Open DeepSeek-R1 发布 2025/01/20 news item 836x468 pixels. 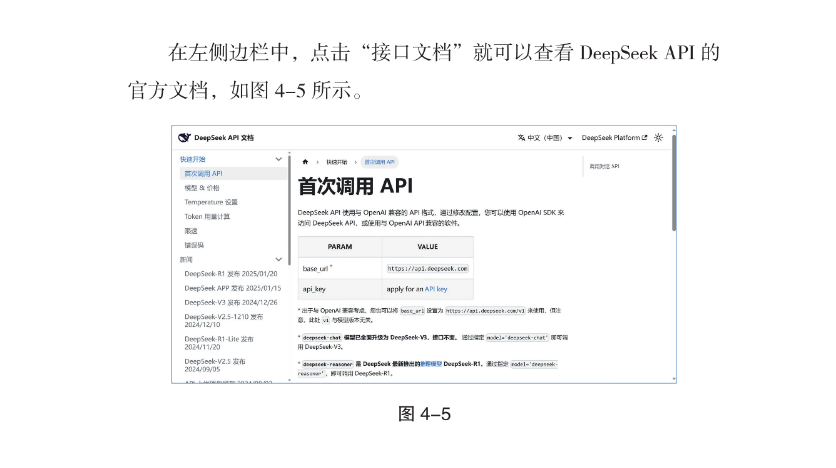pyautogui.click(x=231, y=273)
